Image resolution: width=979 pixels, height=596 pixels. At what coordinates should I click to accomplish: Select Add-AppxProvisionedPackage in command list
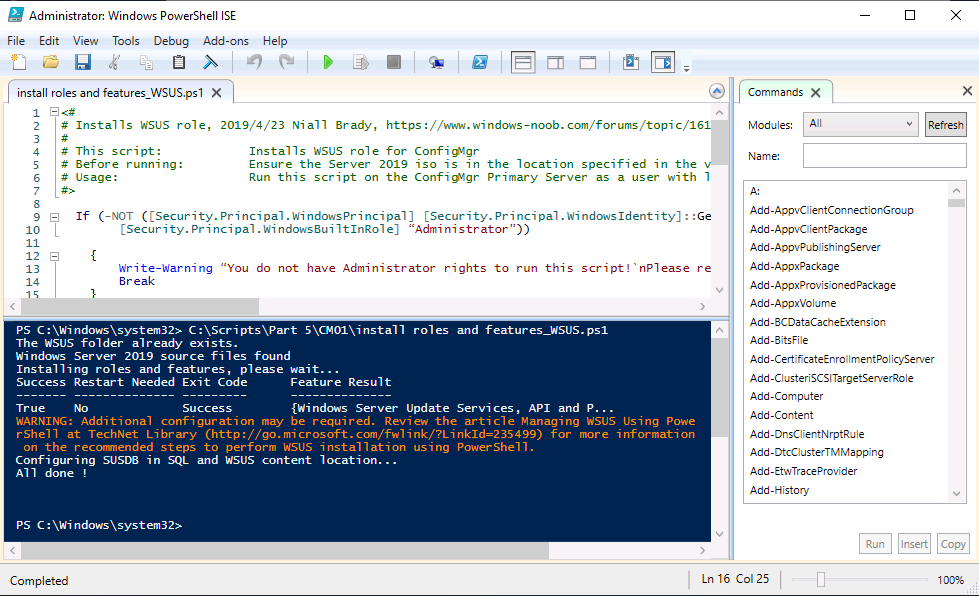822,285
